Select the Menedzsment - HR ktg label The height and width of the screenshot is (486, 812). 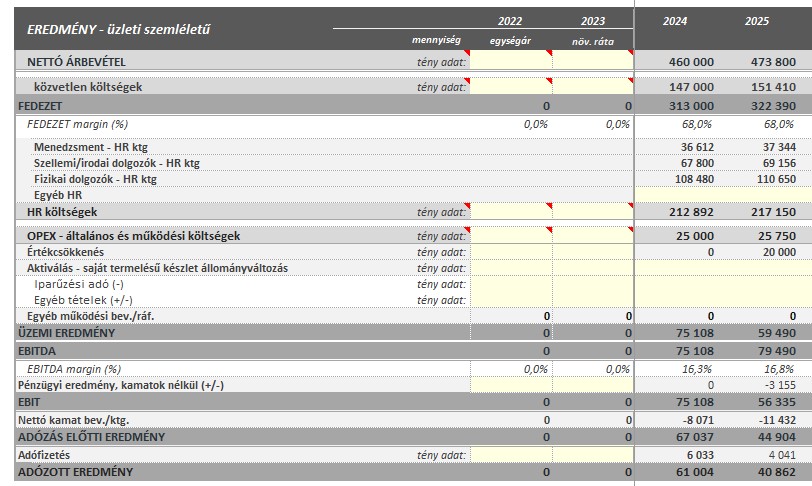click(x=91, y=147)
